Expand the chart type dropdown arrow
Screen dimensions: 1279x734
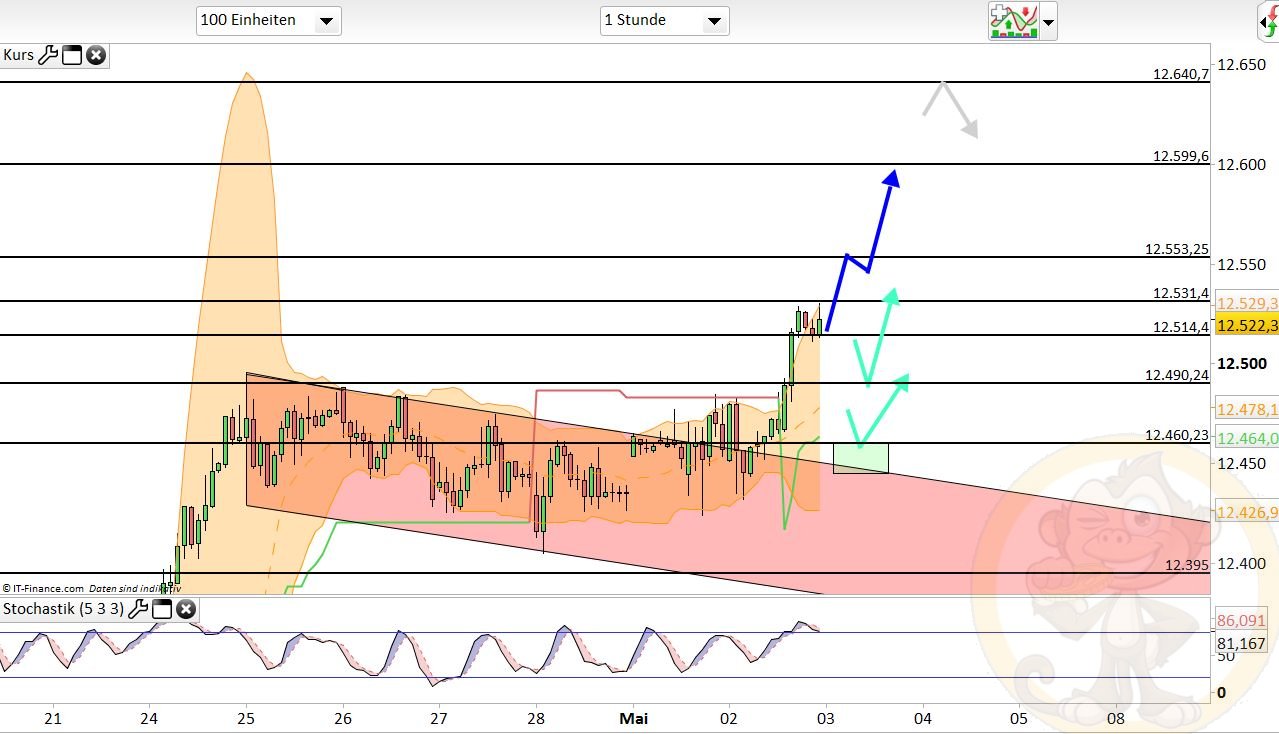(1046, 20)
